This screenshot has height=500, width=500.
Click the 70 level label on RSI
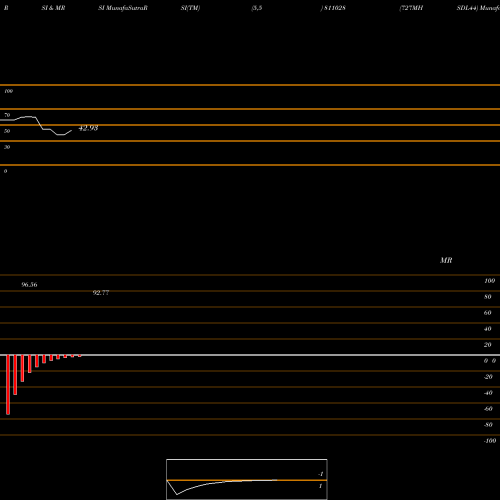7,115
